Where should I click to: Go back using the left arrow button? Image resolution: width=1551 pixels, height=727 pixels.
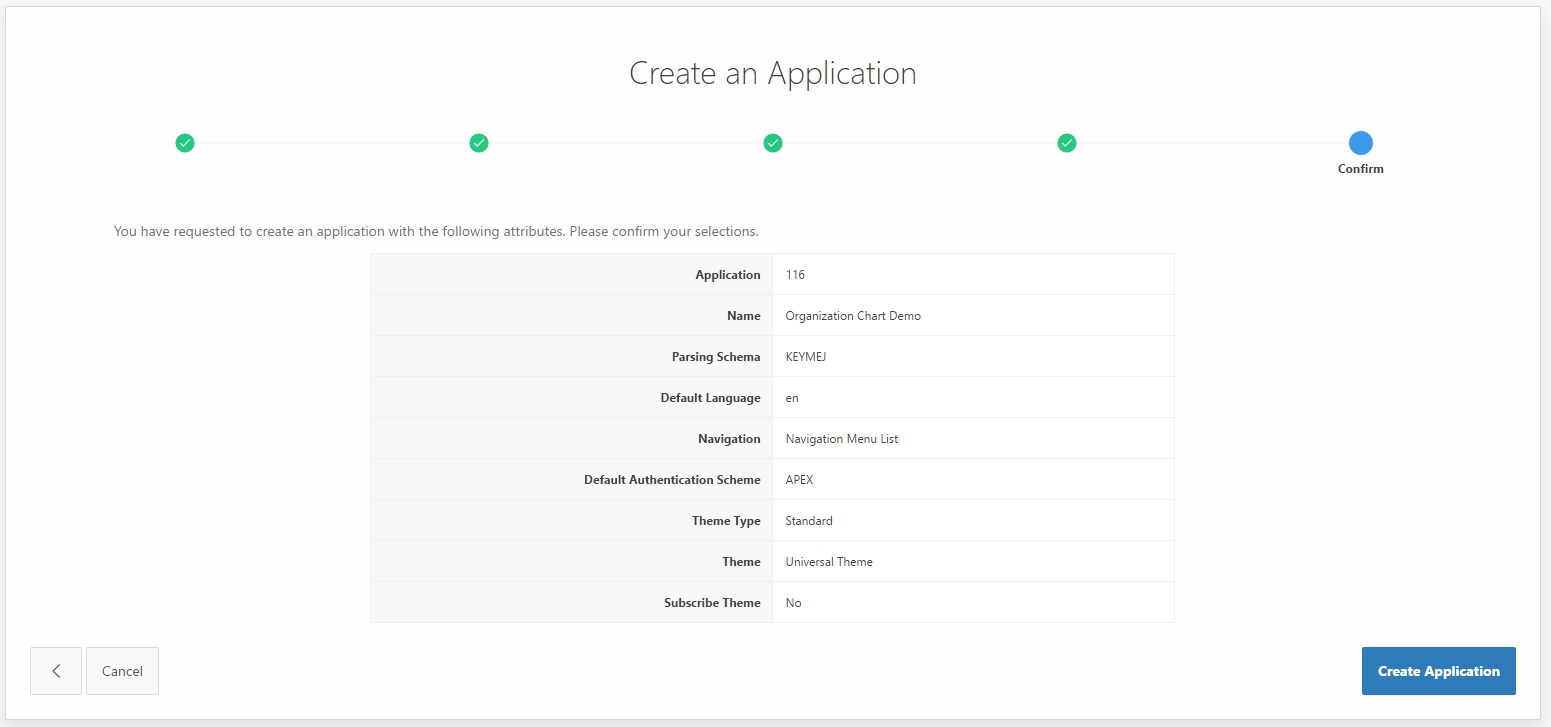point(56,671)
